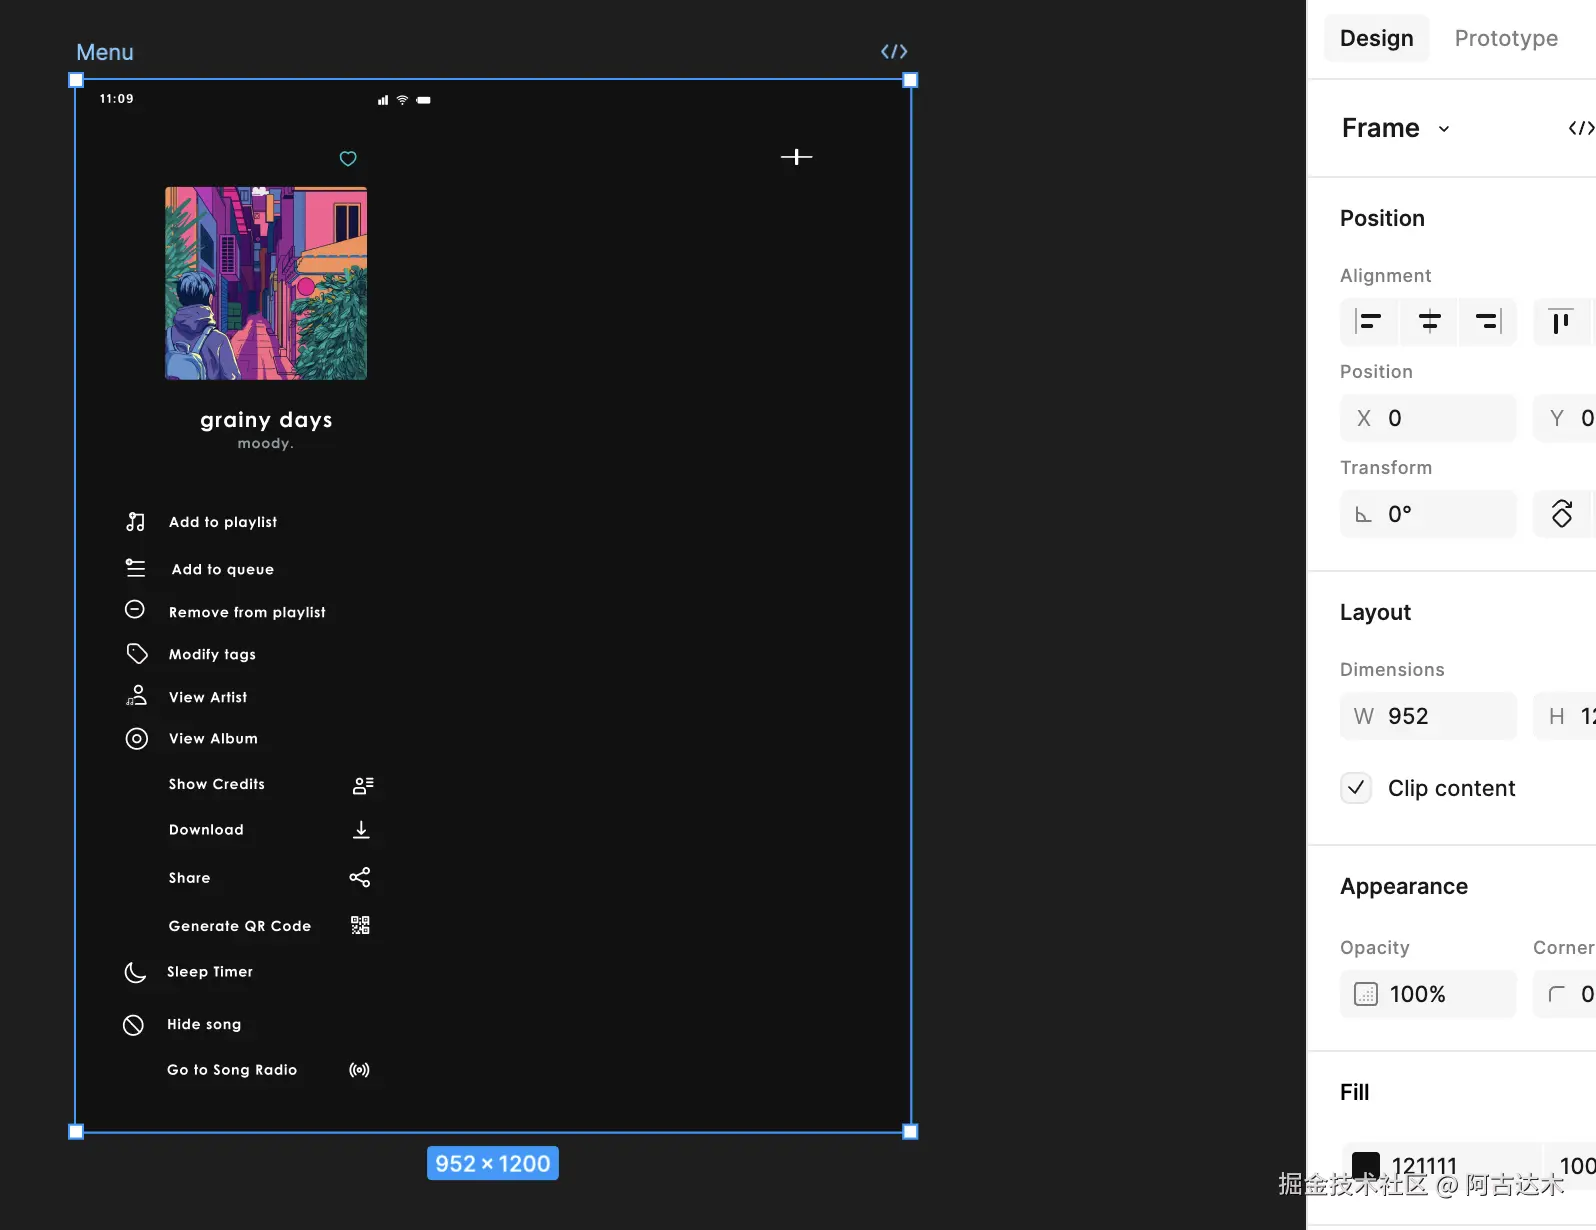Click the Add to queue text
The width and height of the screenshot is (1596, 1230).
click(223, 569)
